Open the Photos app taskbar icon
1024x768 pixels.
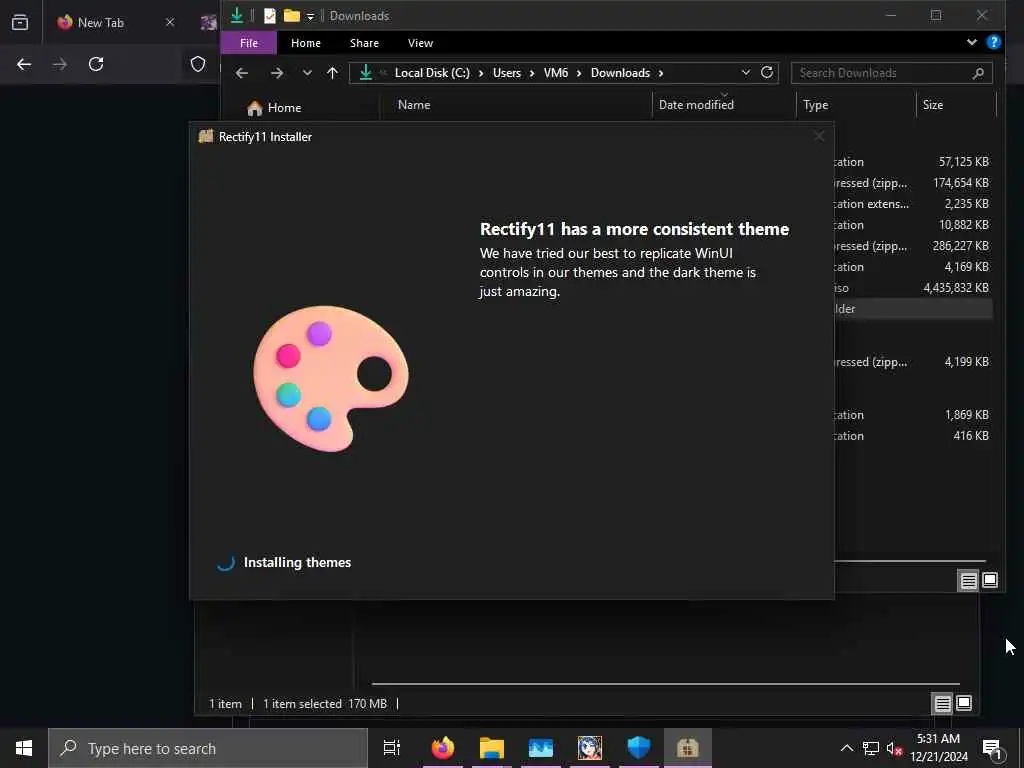tap(541, 748)
